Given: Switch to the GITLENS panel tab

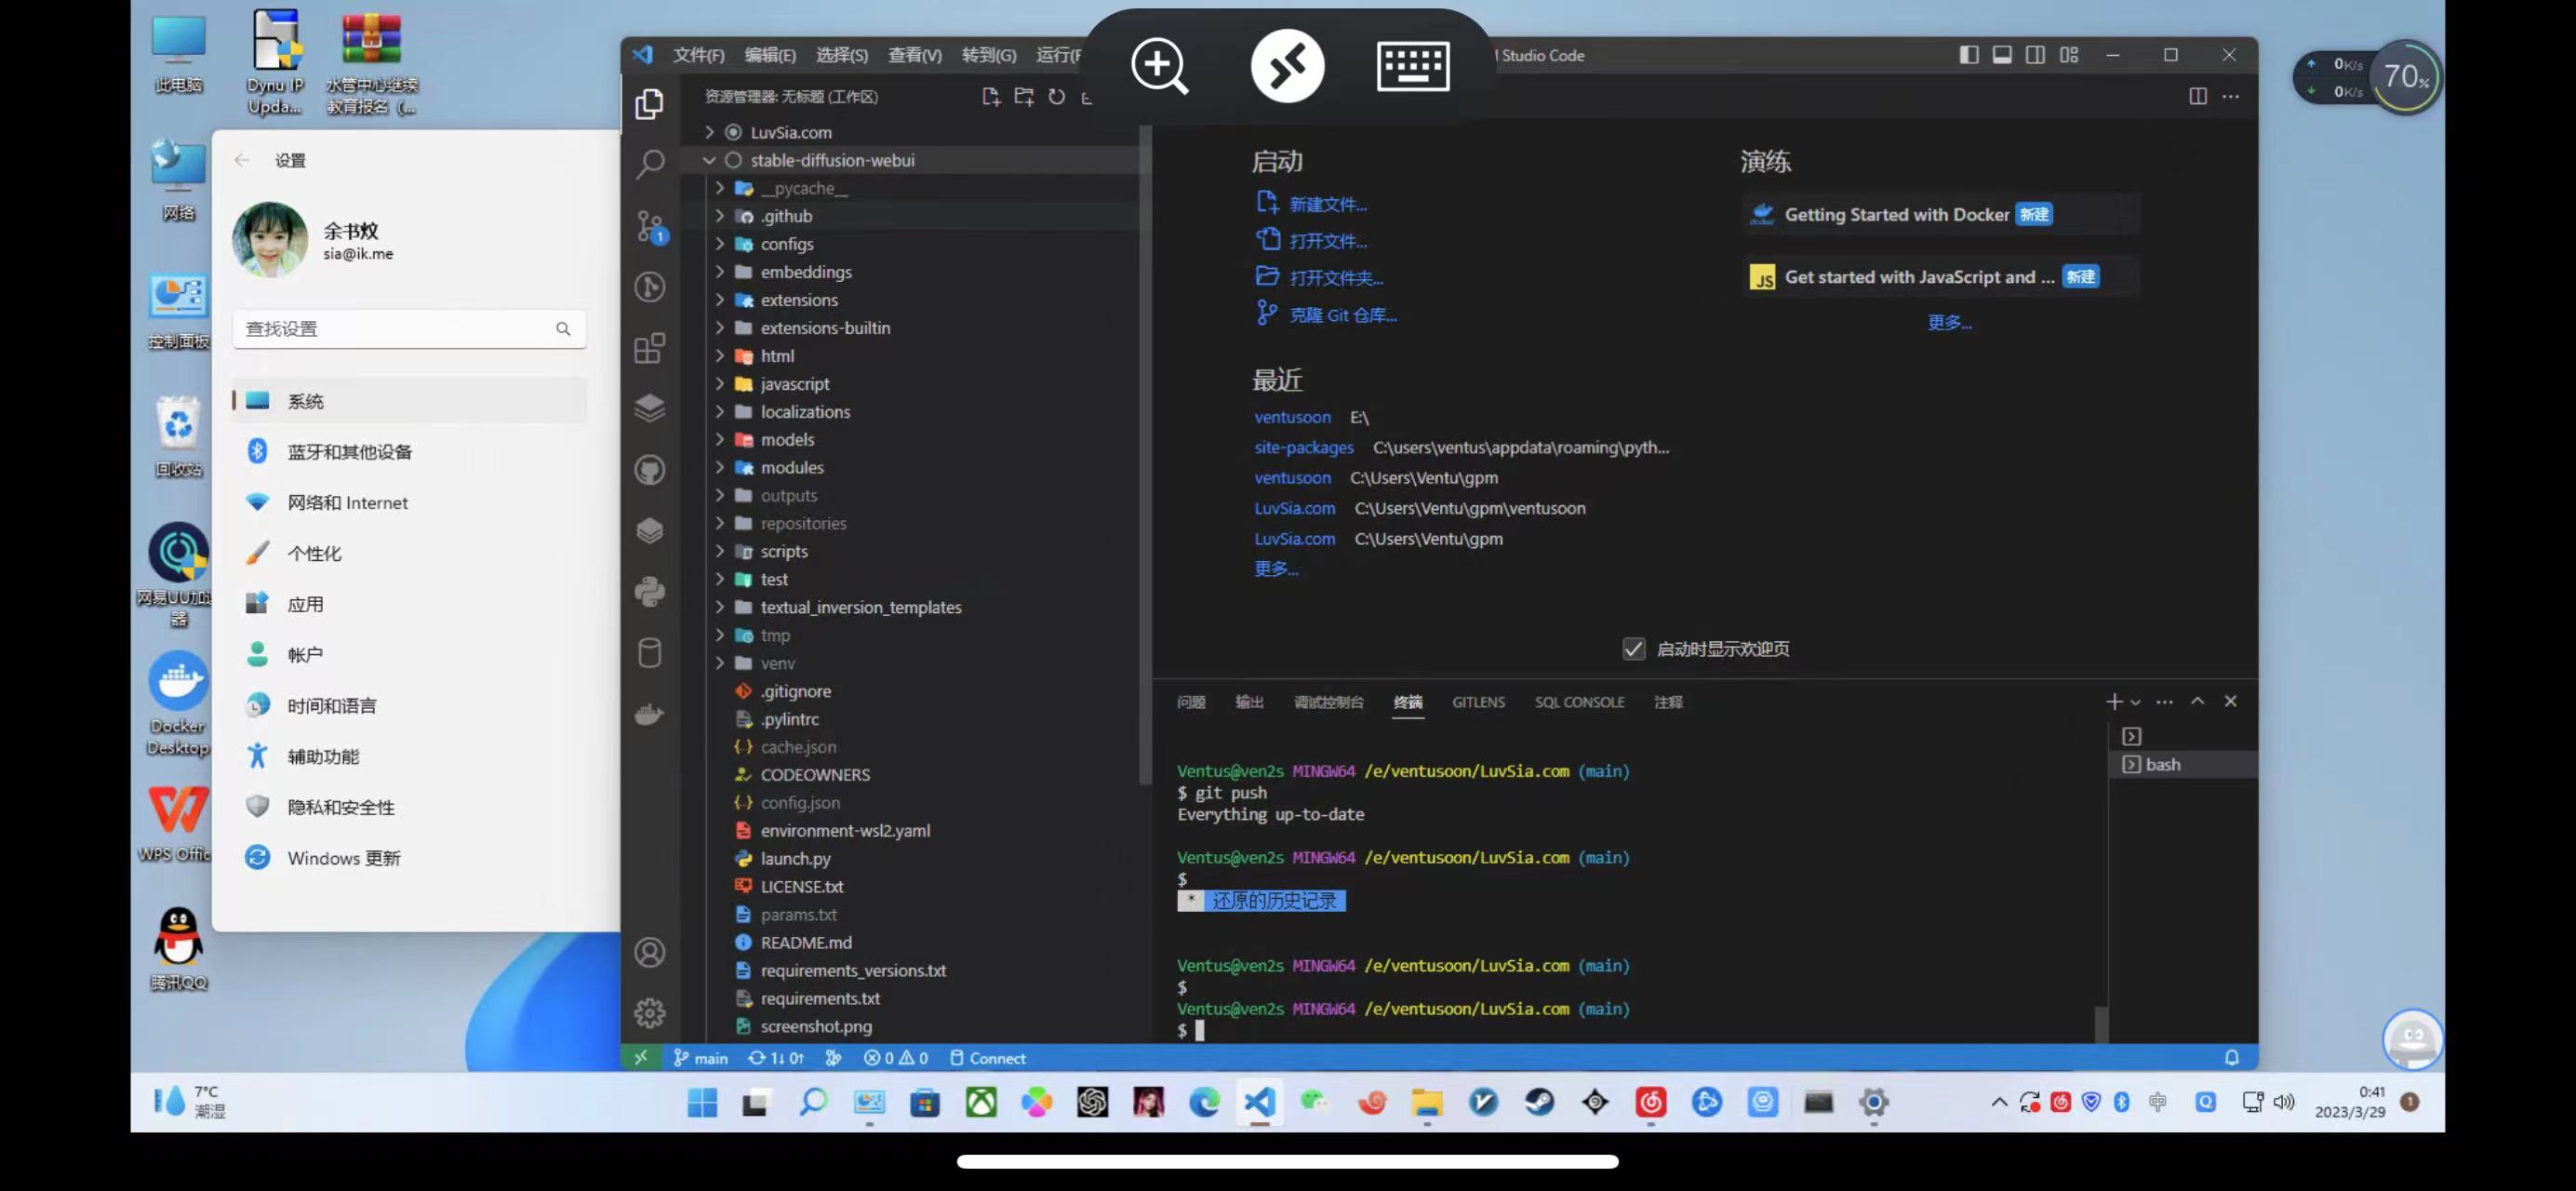Looking at the screenshot, I should pos(1478,702).
